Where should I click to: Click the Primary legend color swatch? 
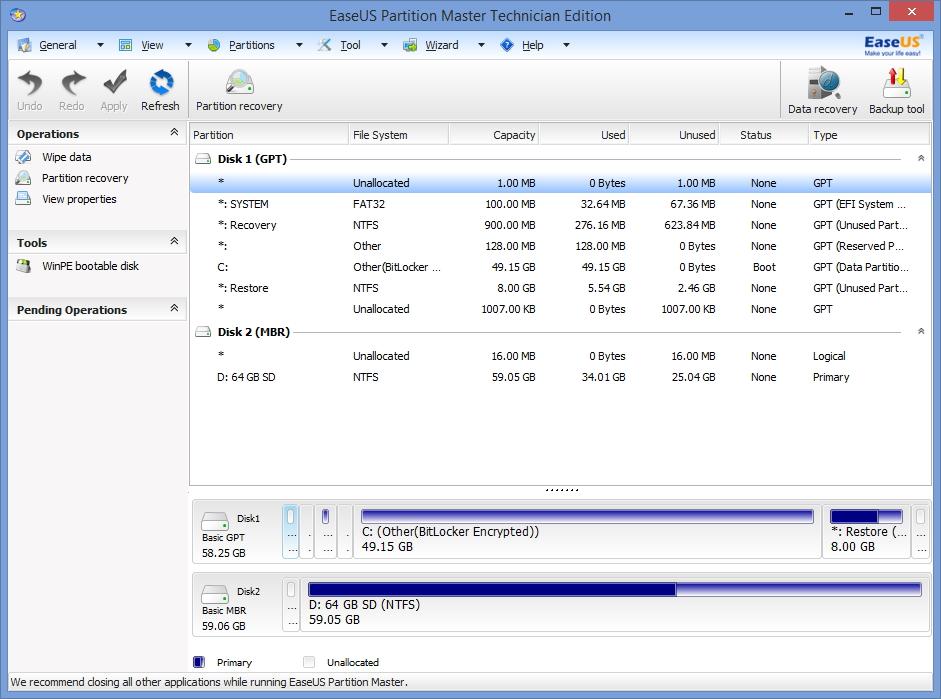[199, 662]
